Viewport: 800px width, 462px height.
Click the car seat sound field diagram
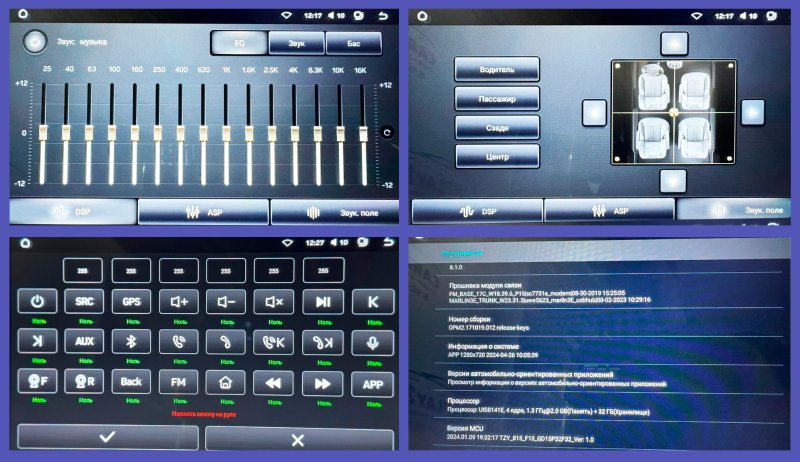[673, 112]
